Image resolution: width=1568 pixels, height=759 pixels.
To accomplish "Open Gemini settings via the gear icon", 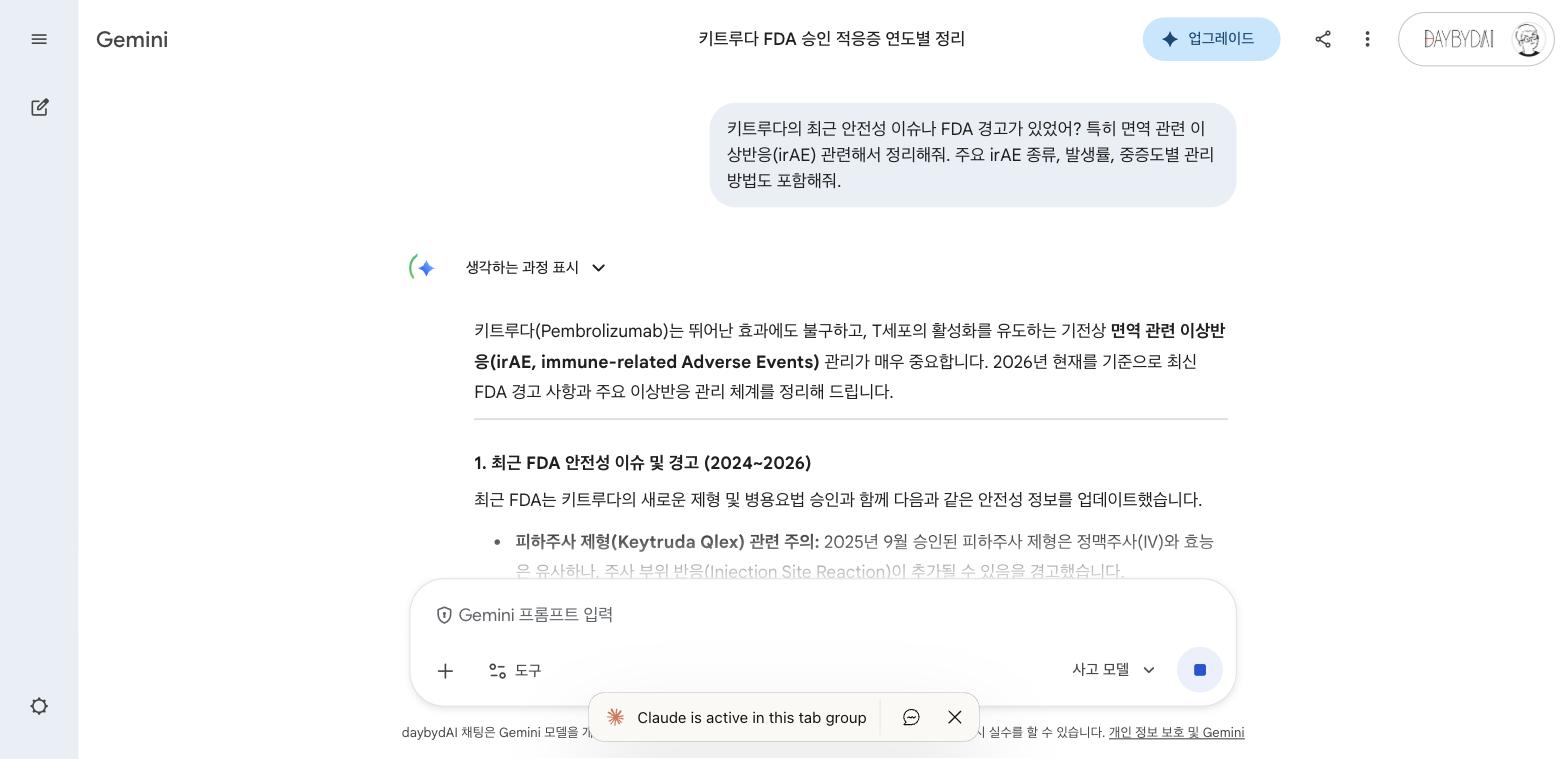I will click(39, 707).
